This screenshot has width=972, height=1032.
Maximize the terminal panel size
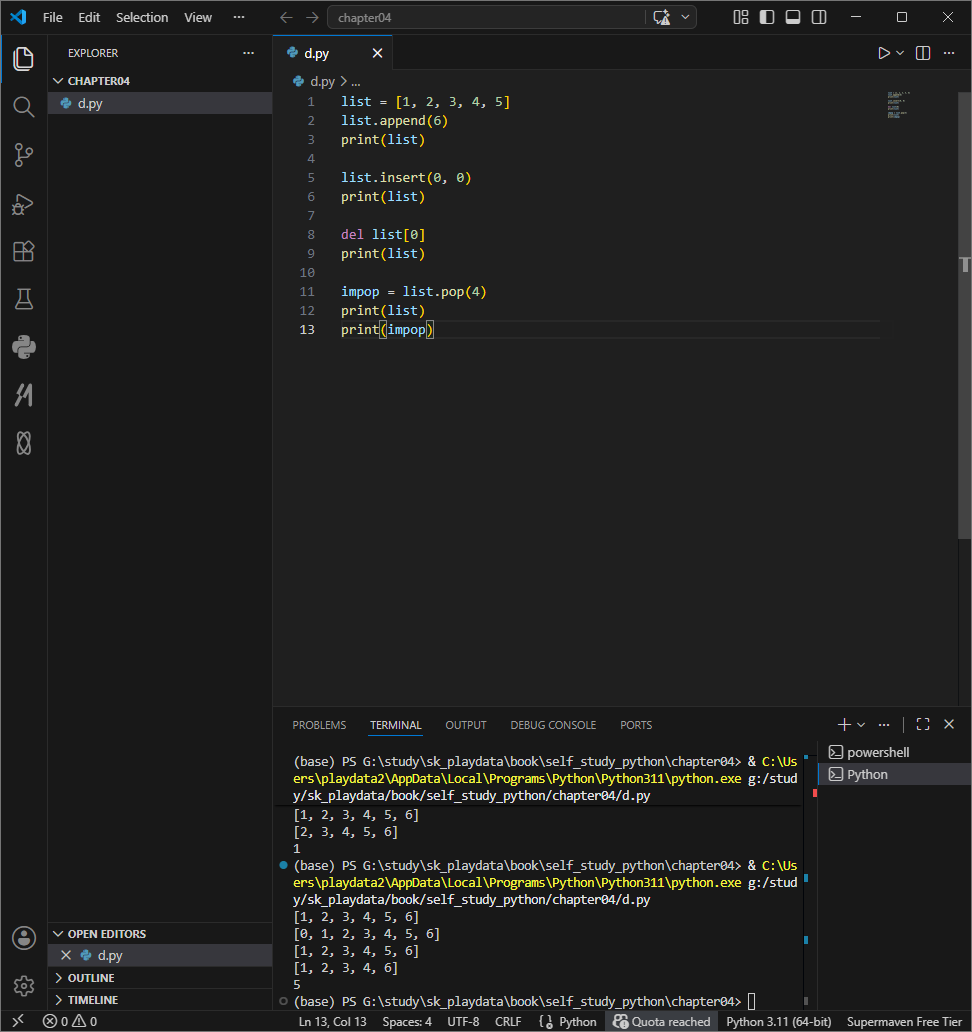click(923, 725)
